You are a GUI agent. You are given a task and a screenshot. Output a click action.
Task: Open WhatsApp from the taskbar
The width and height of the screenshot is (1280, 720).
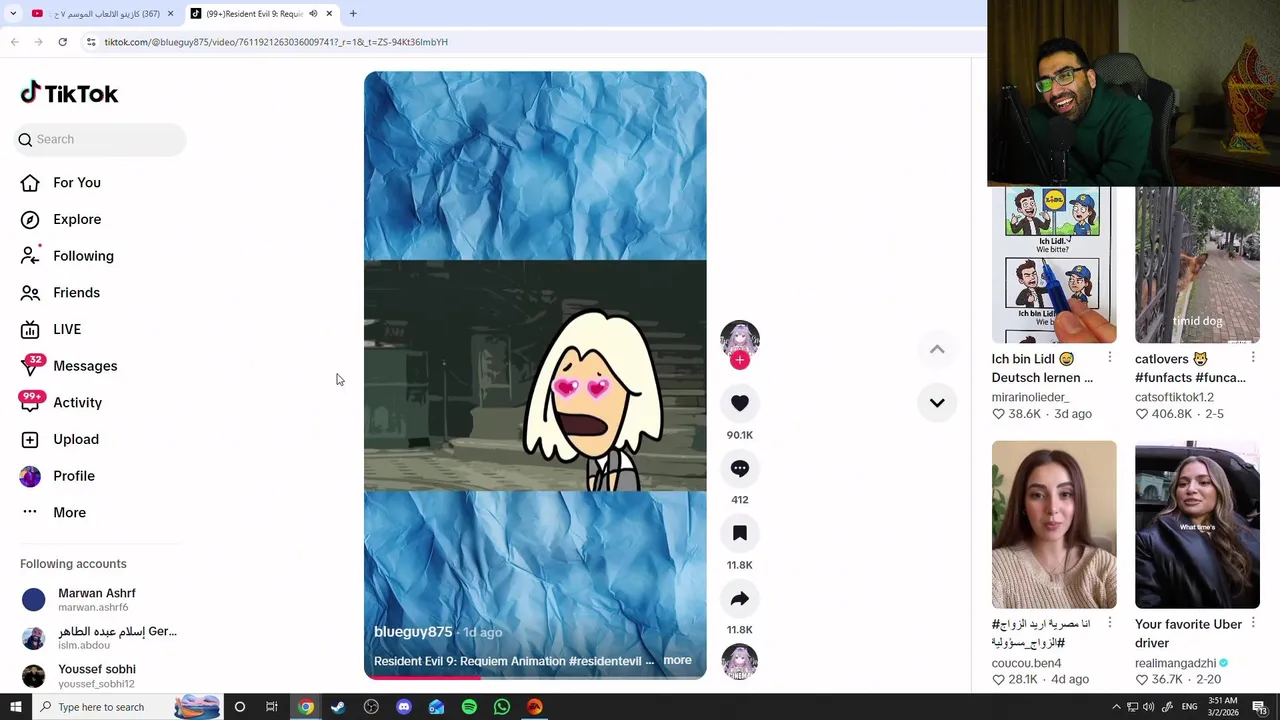(502, 707)
